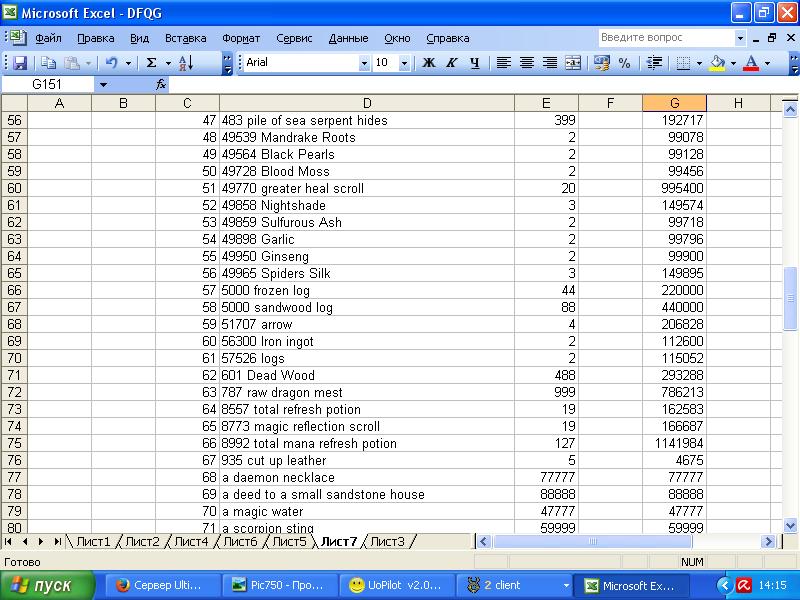Image resolution: width=800 pixels, height=600 pixels.
Task: Open the Pic750 taskbar window button
Action: pos(280,585)
